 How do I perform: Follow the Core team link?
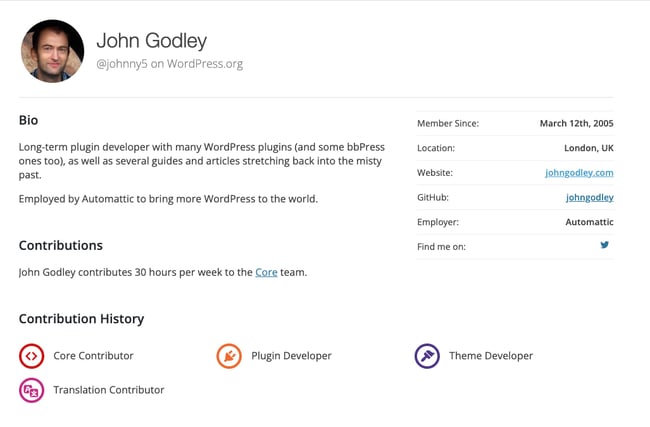266,271
